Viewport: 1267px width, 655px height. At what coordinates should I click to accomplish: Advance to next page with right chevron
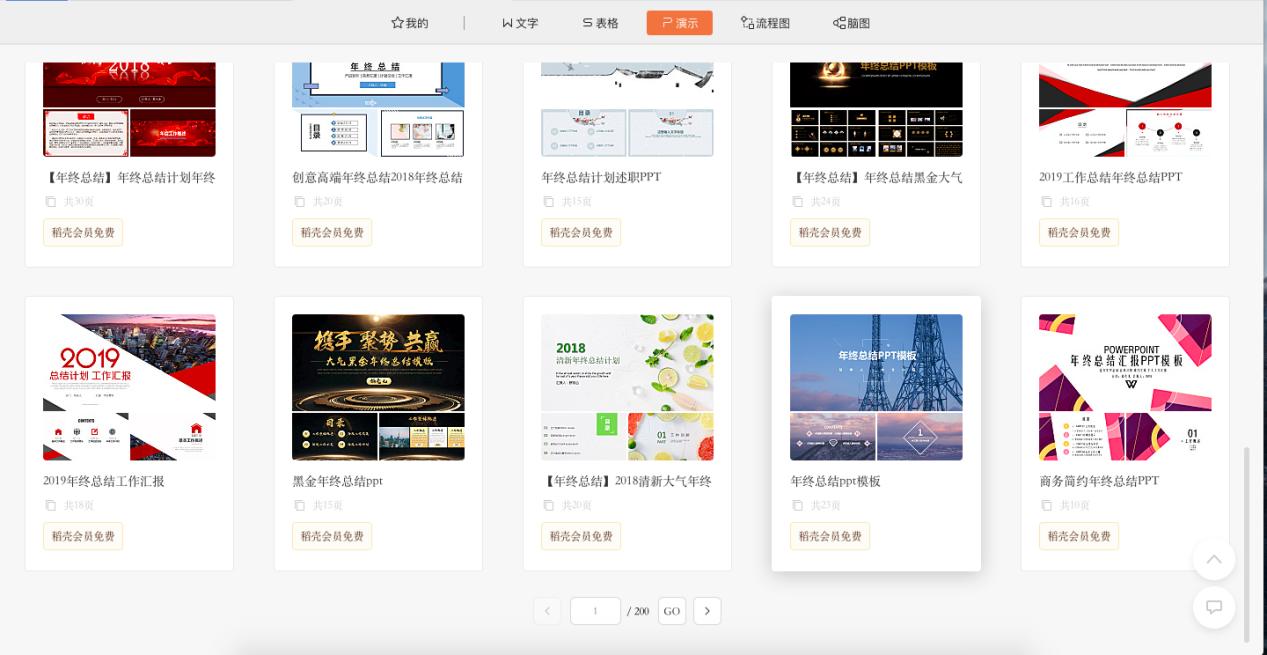(707, 611)
